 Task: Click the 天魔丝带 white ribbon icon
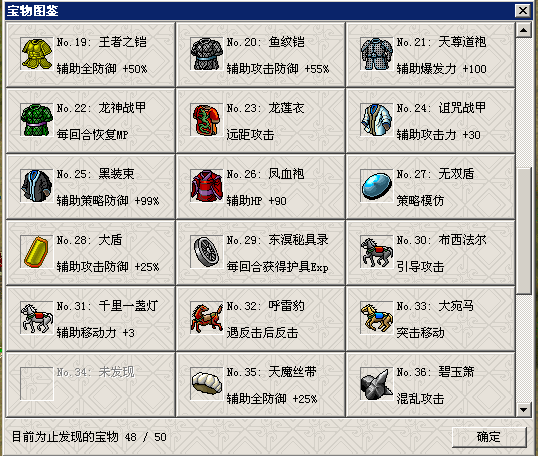pyautogui.click(x=207, y=384)
